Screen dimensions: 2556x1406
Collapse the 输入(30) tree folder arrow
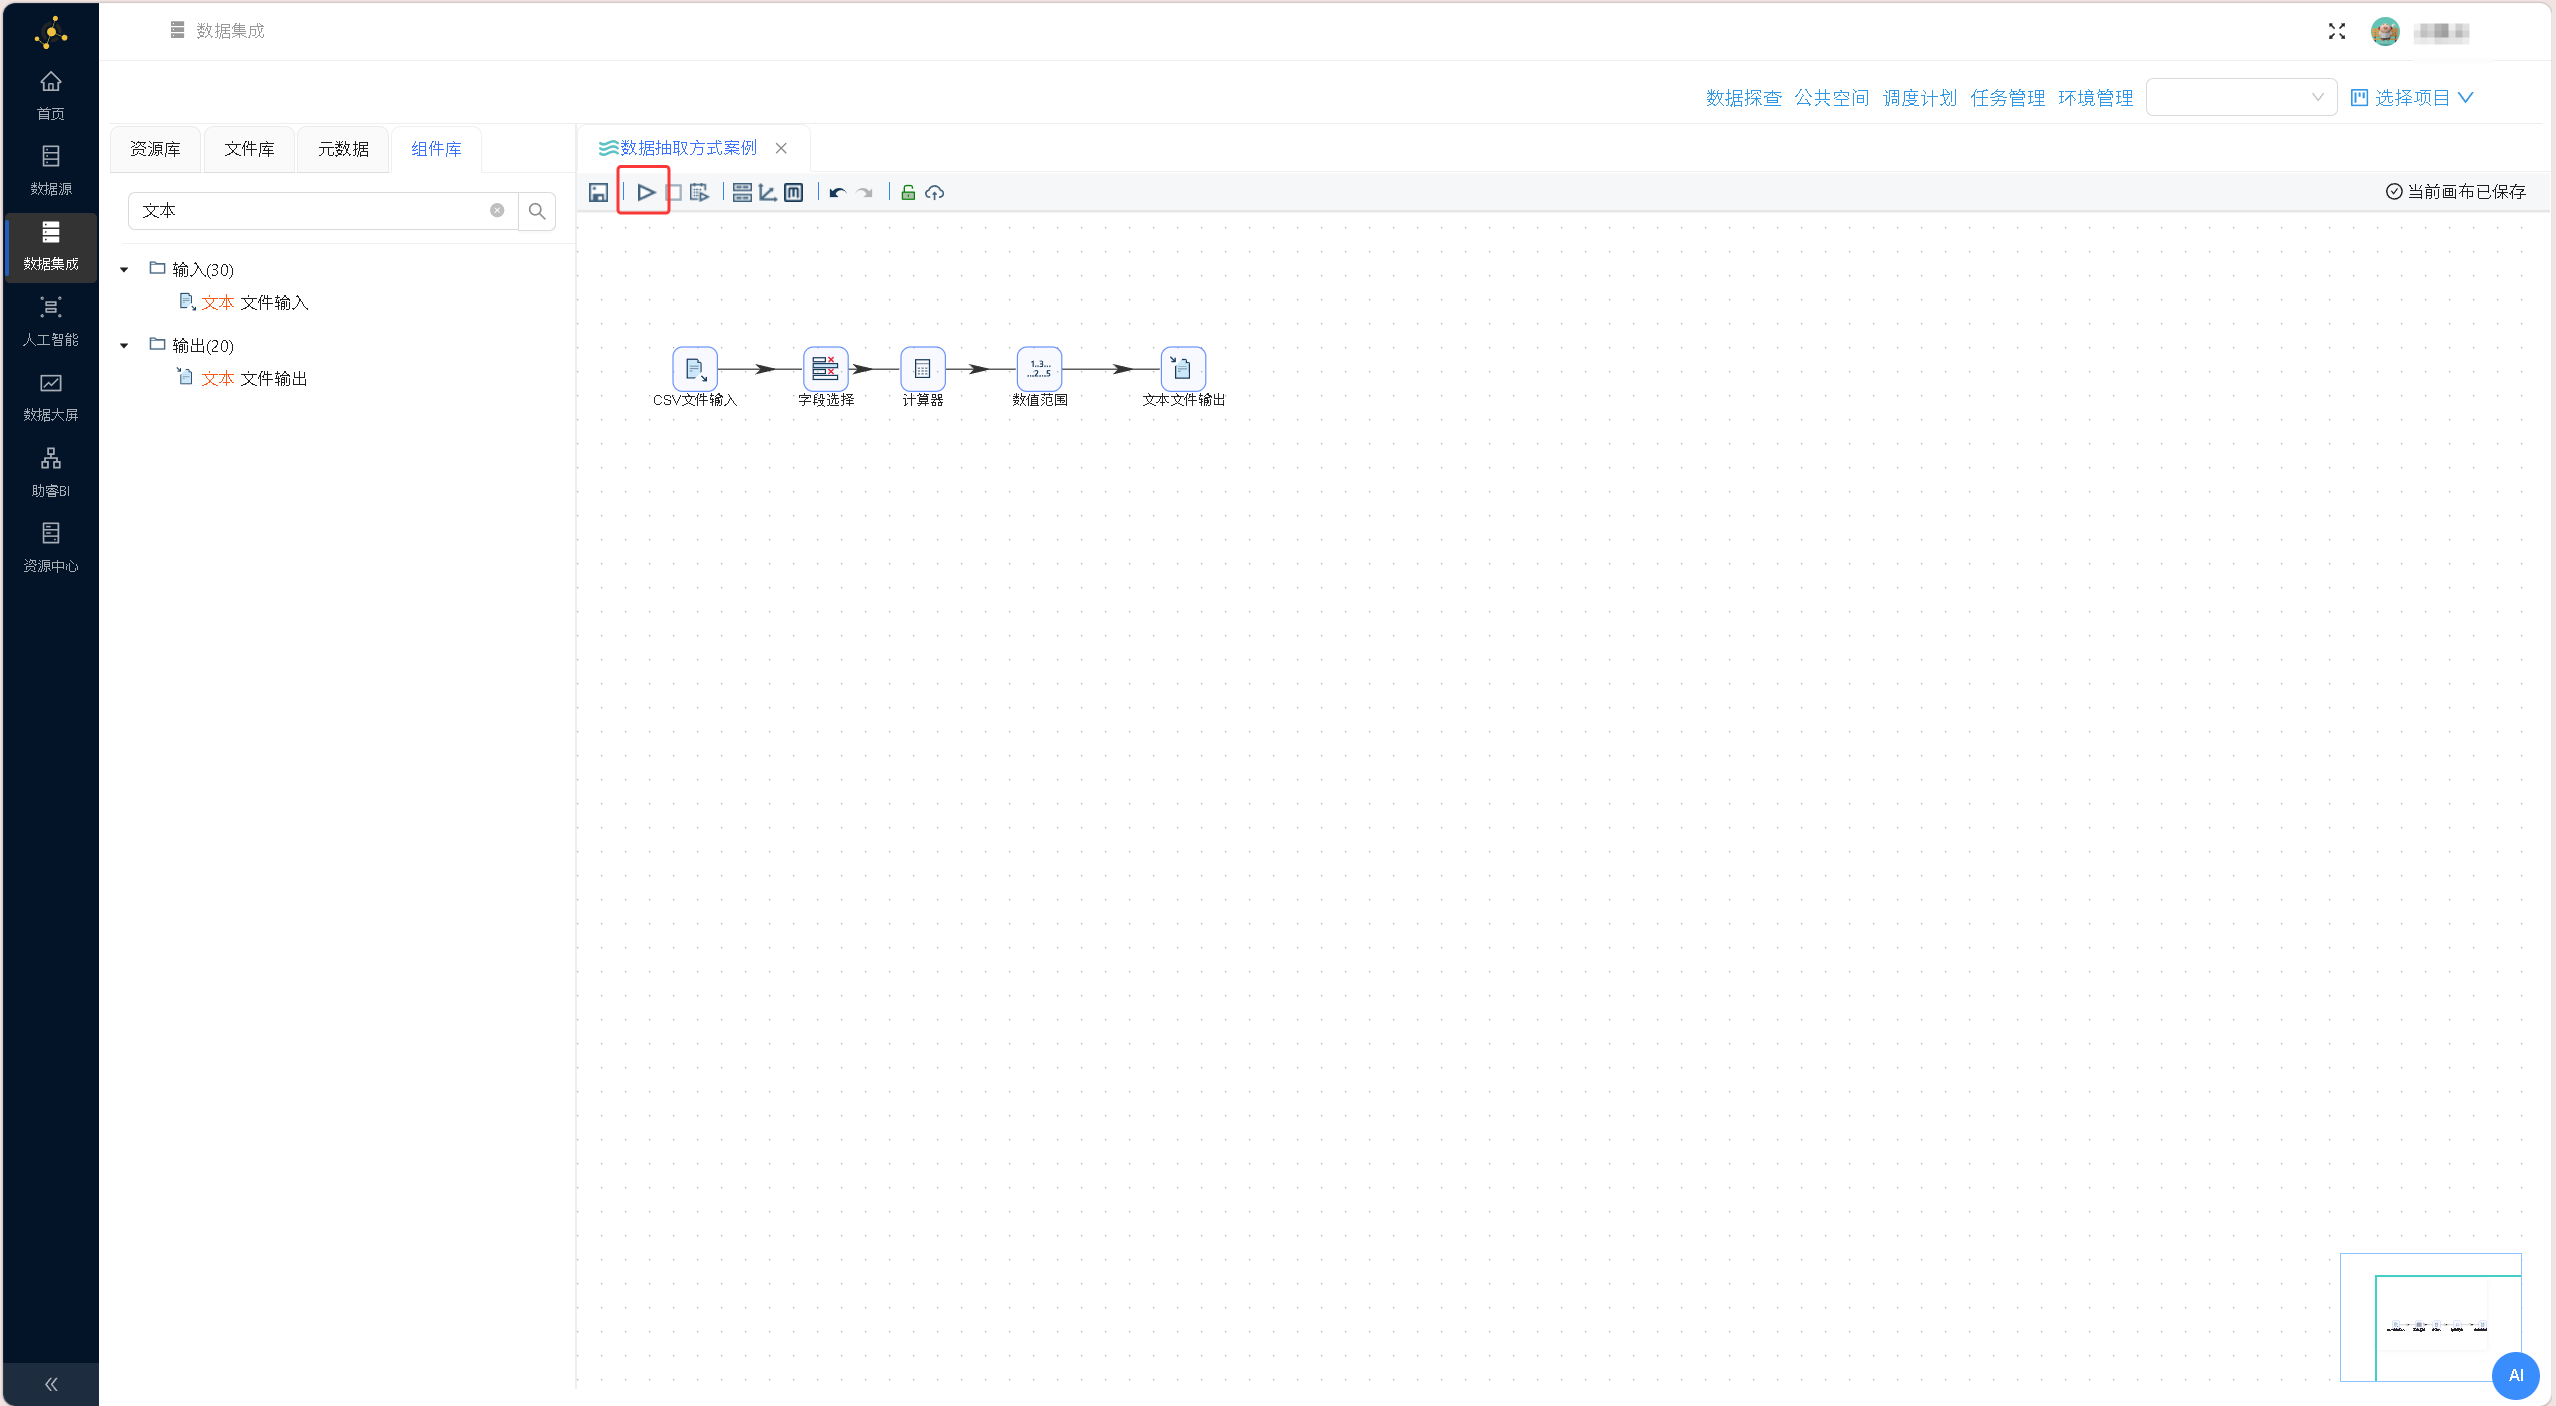tap(124, 270)
